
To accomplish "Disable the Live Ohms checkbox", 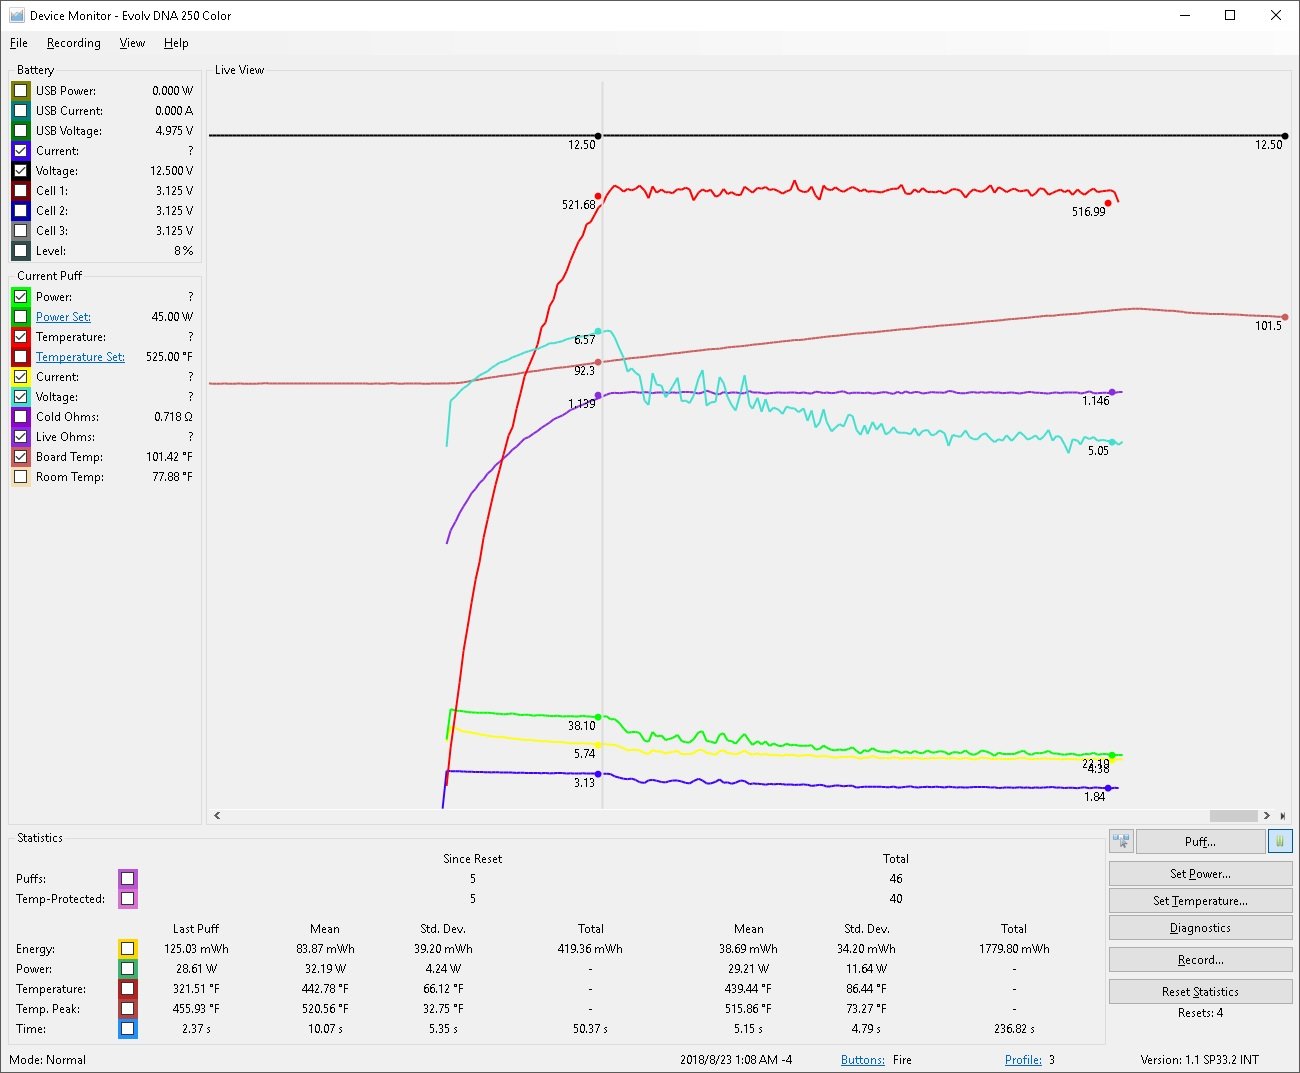I will click(x=21, y=437).
